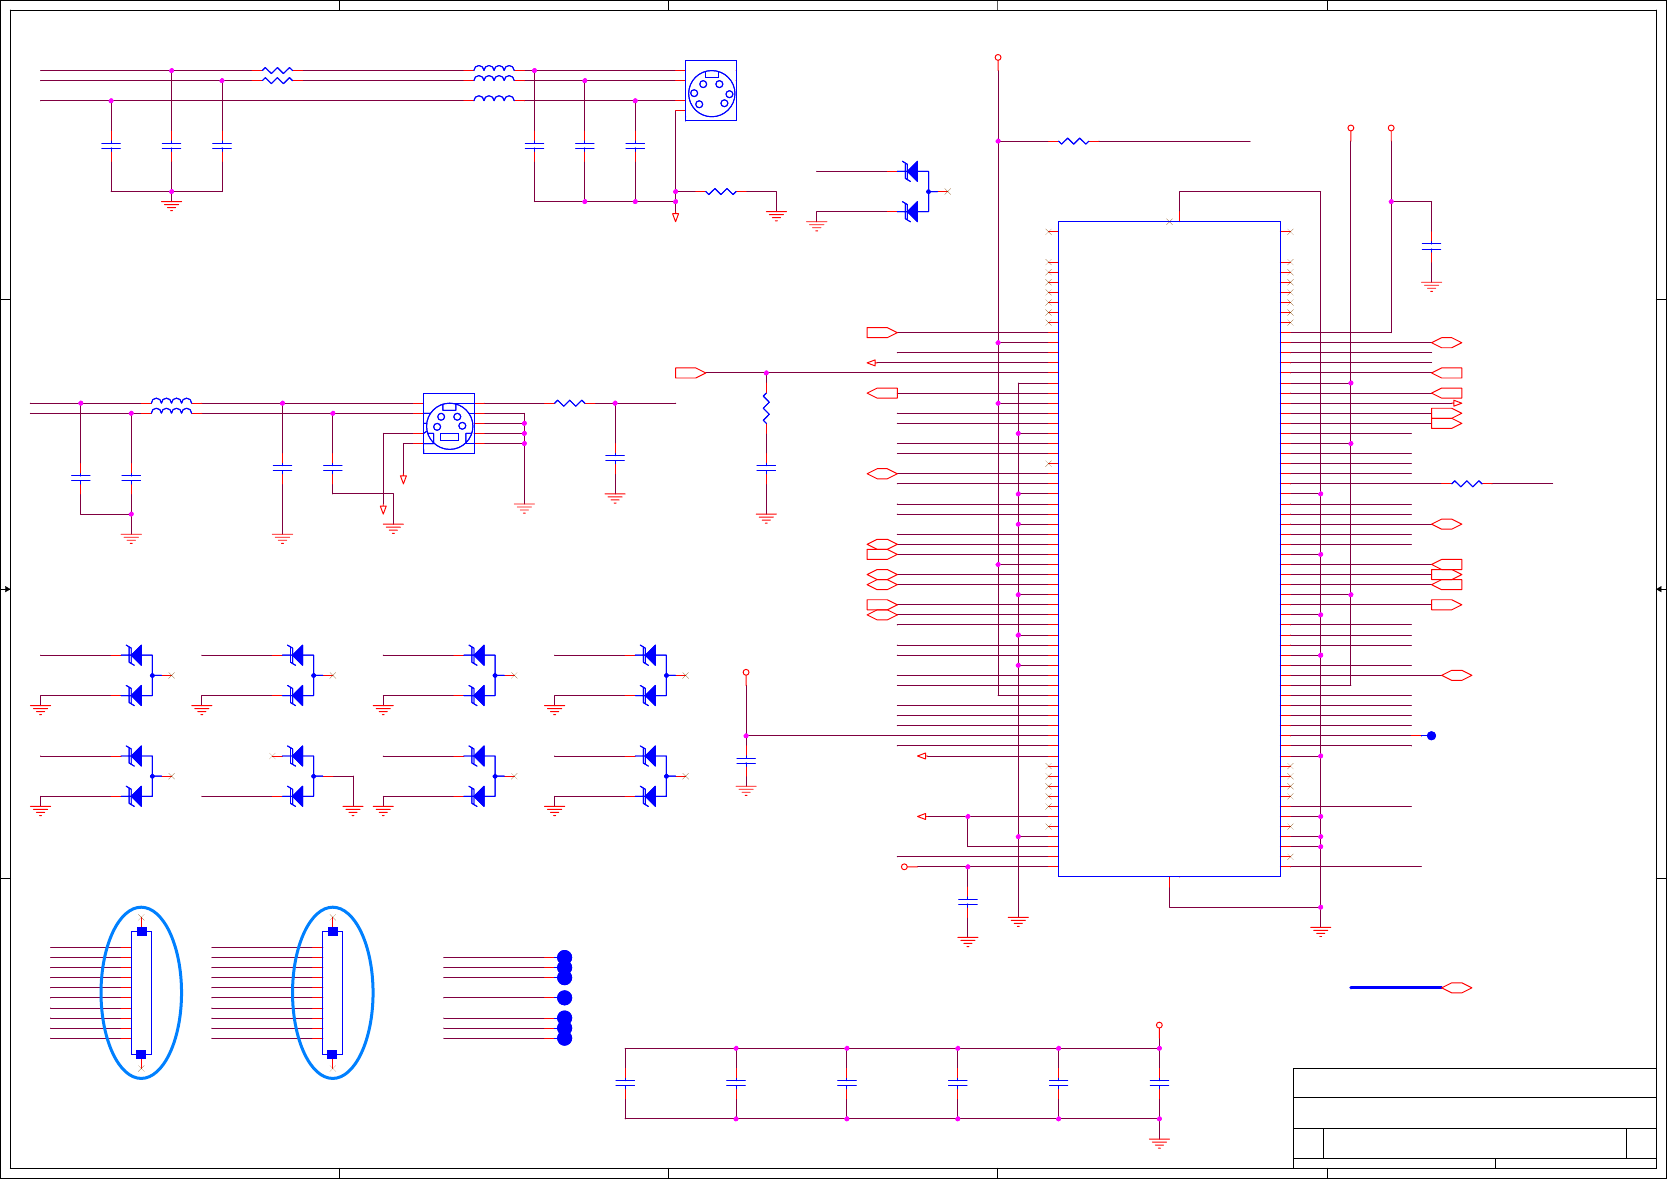Select the resistor between the DIN connector shield and ground
This screenshot has height=1179, width=1667.
tap(721, 191)
